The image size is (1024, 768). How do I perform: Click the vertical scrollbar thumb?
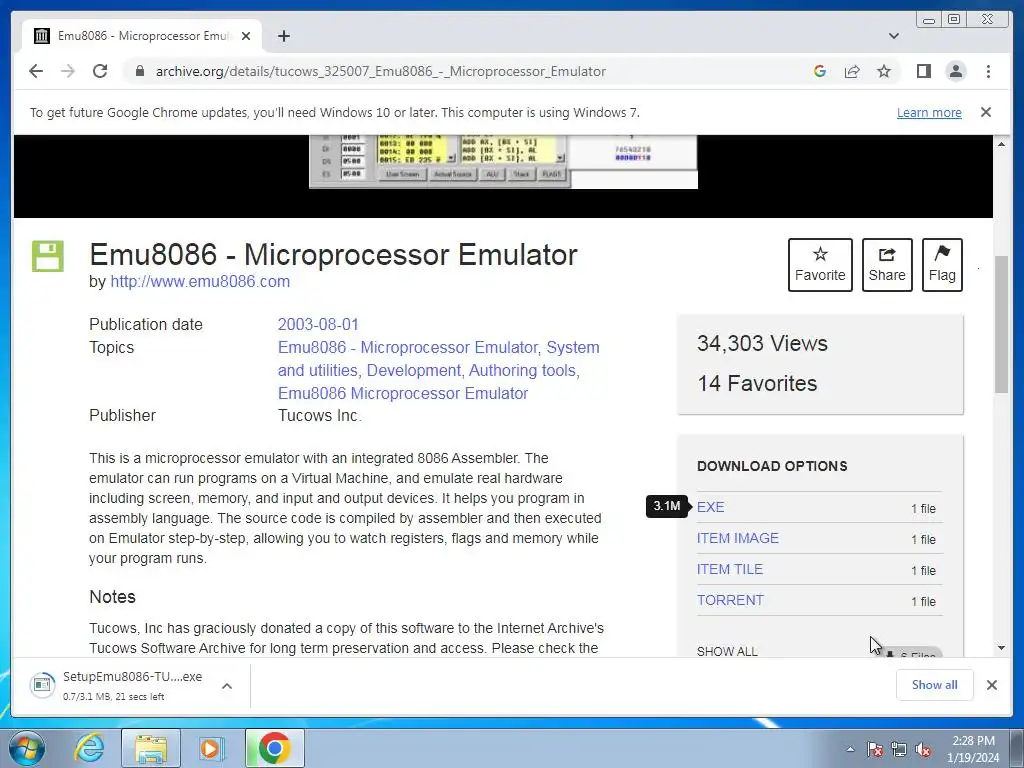pyautogui.click(x=1002, y=325)
